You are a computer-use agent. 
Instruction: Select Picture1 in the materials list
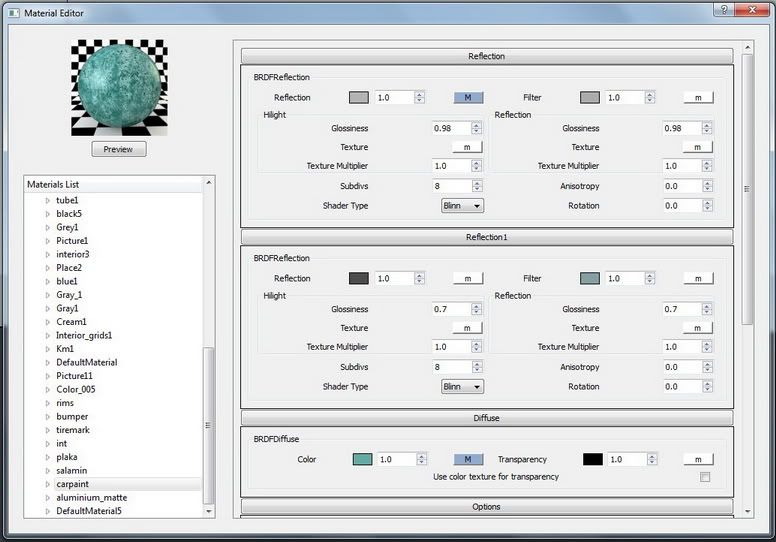point(72,241)
